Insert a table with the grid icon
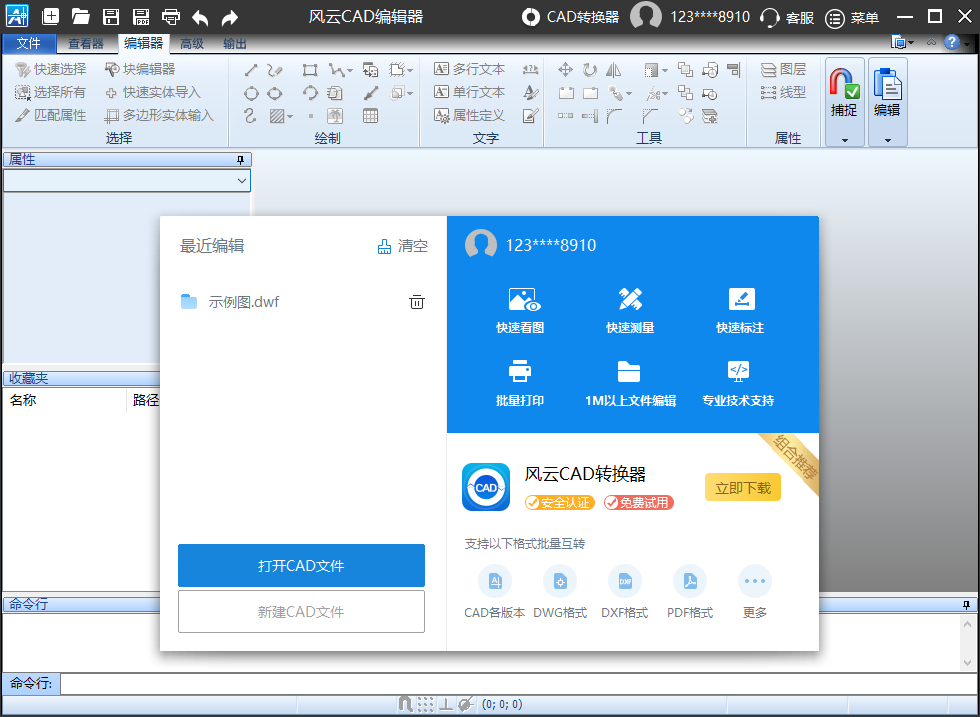The height and width of the screenshot is (717, 980). (x=371, y=116)
